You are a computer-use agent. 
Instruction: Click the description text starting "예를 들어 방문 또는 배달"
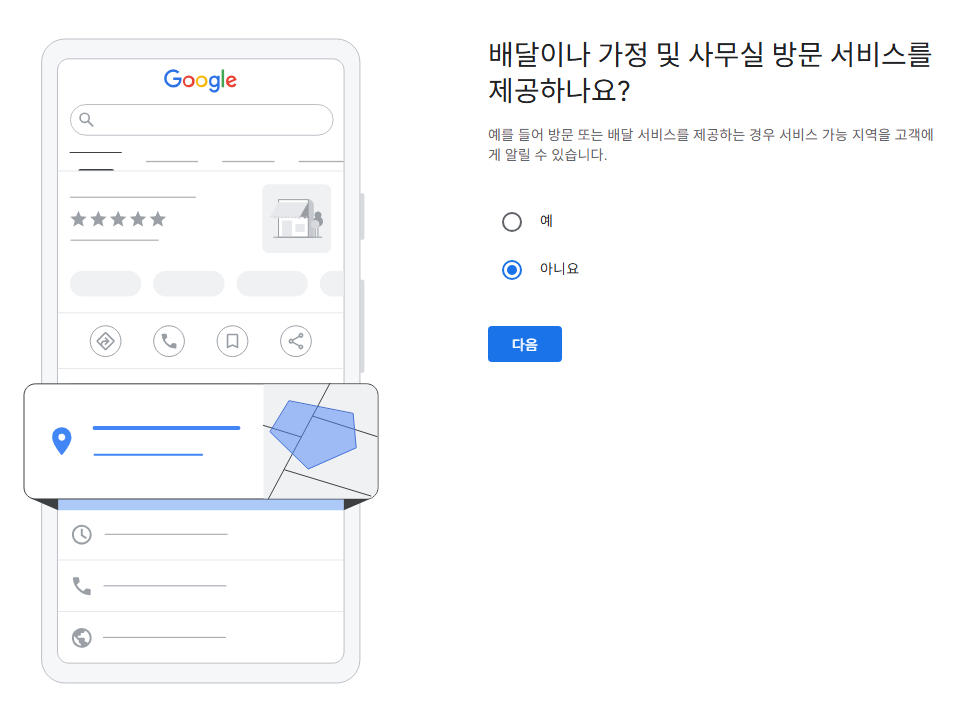point(710,145)
